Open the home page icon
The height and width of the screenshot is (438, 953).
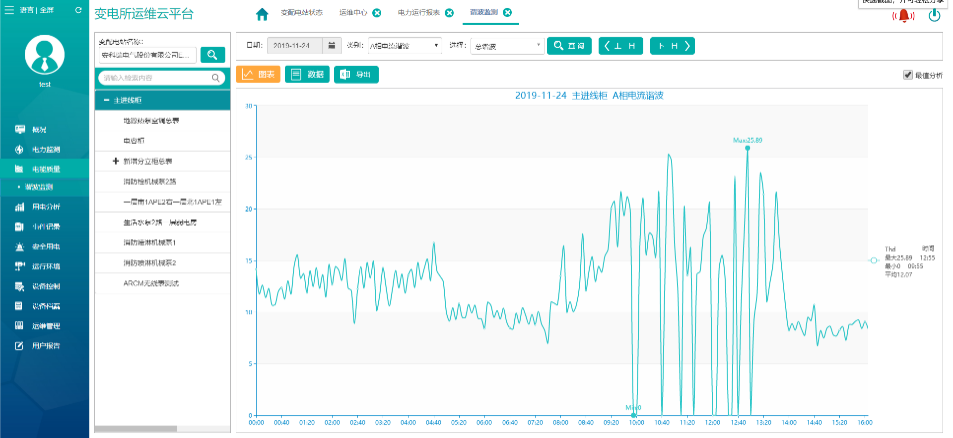click(x=262, y=14)
